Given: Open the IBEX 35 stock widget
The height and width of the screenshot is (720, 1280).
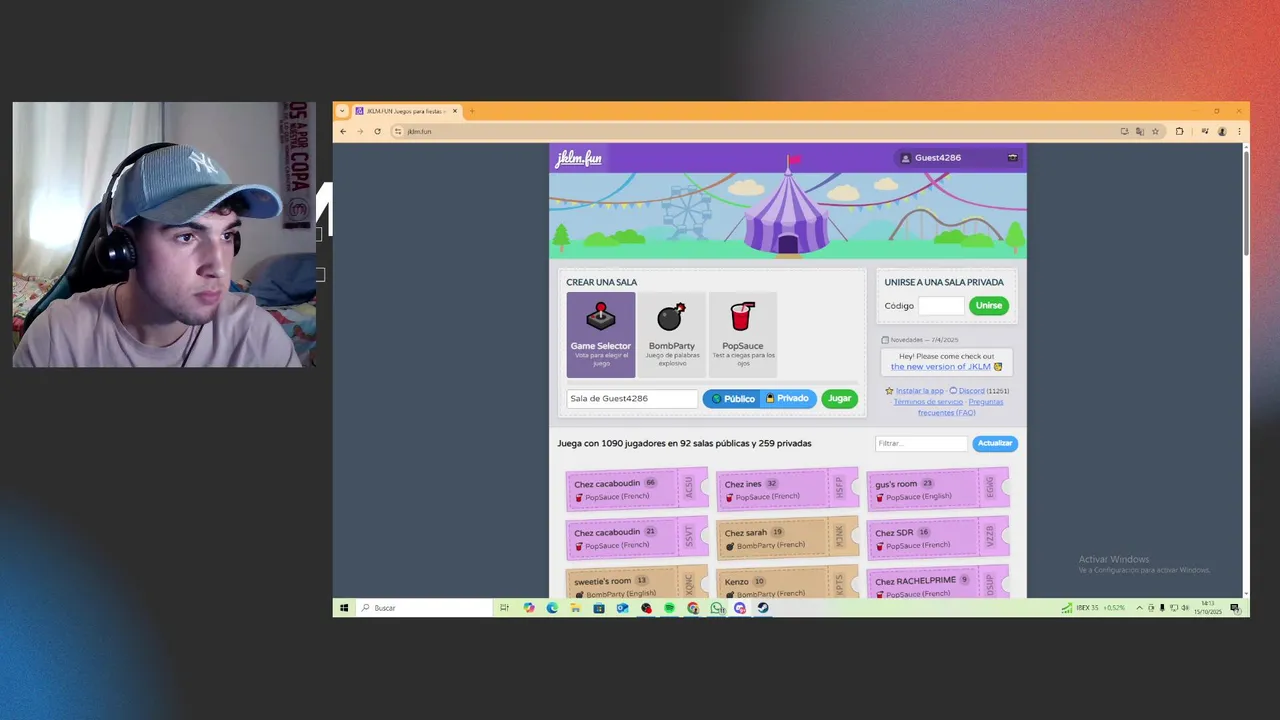Looking at the screenshot, I should (1094, 608).
